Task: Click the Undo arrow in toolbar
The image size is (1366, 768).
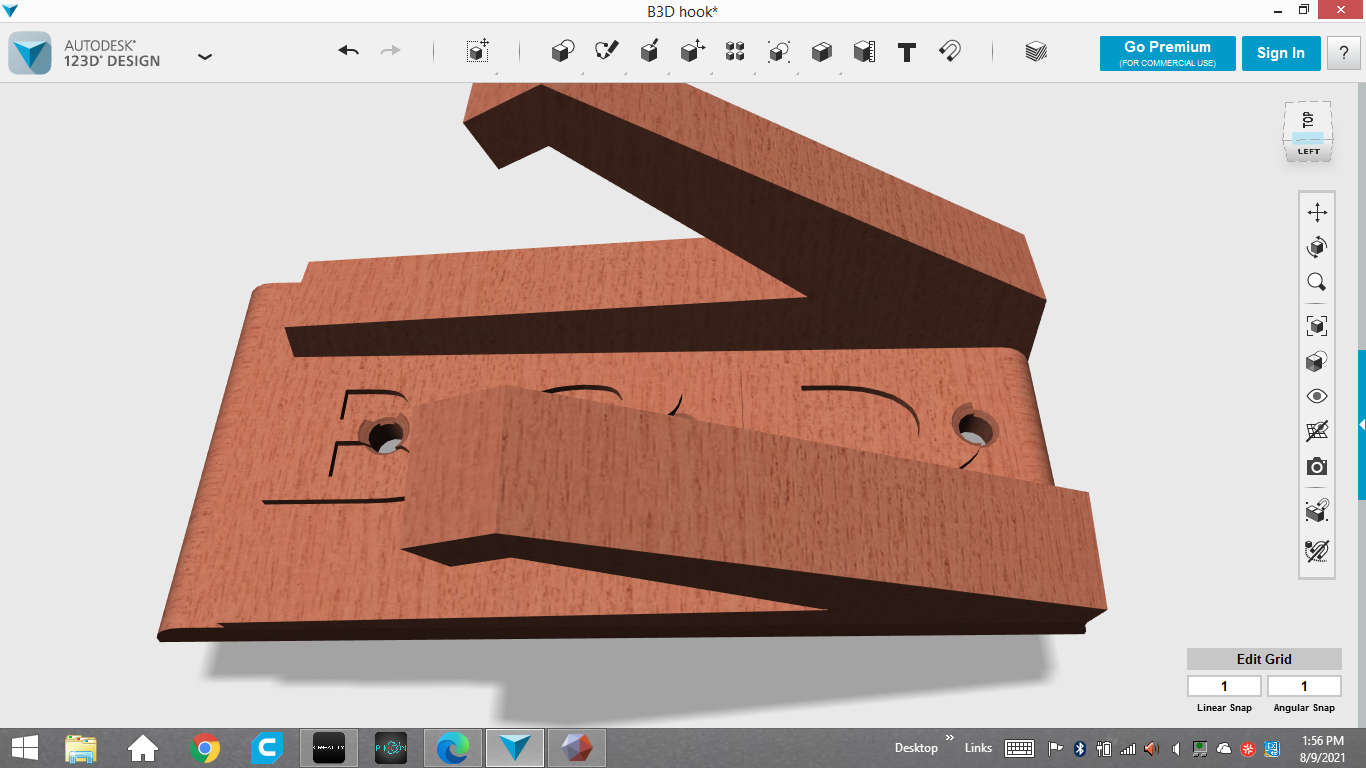Action: click(x=348, y=51)
